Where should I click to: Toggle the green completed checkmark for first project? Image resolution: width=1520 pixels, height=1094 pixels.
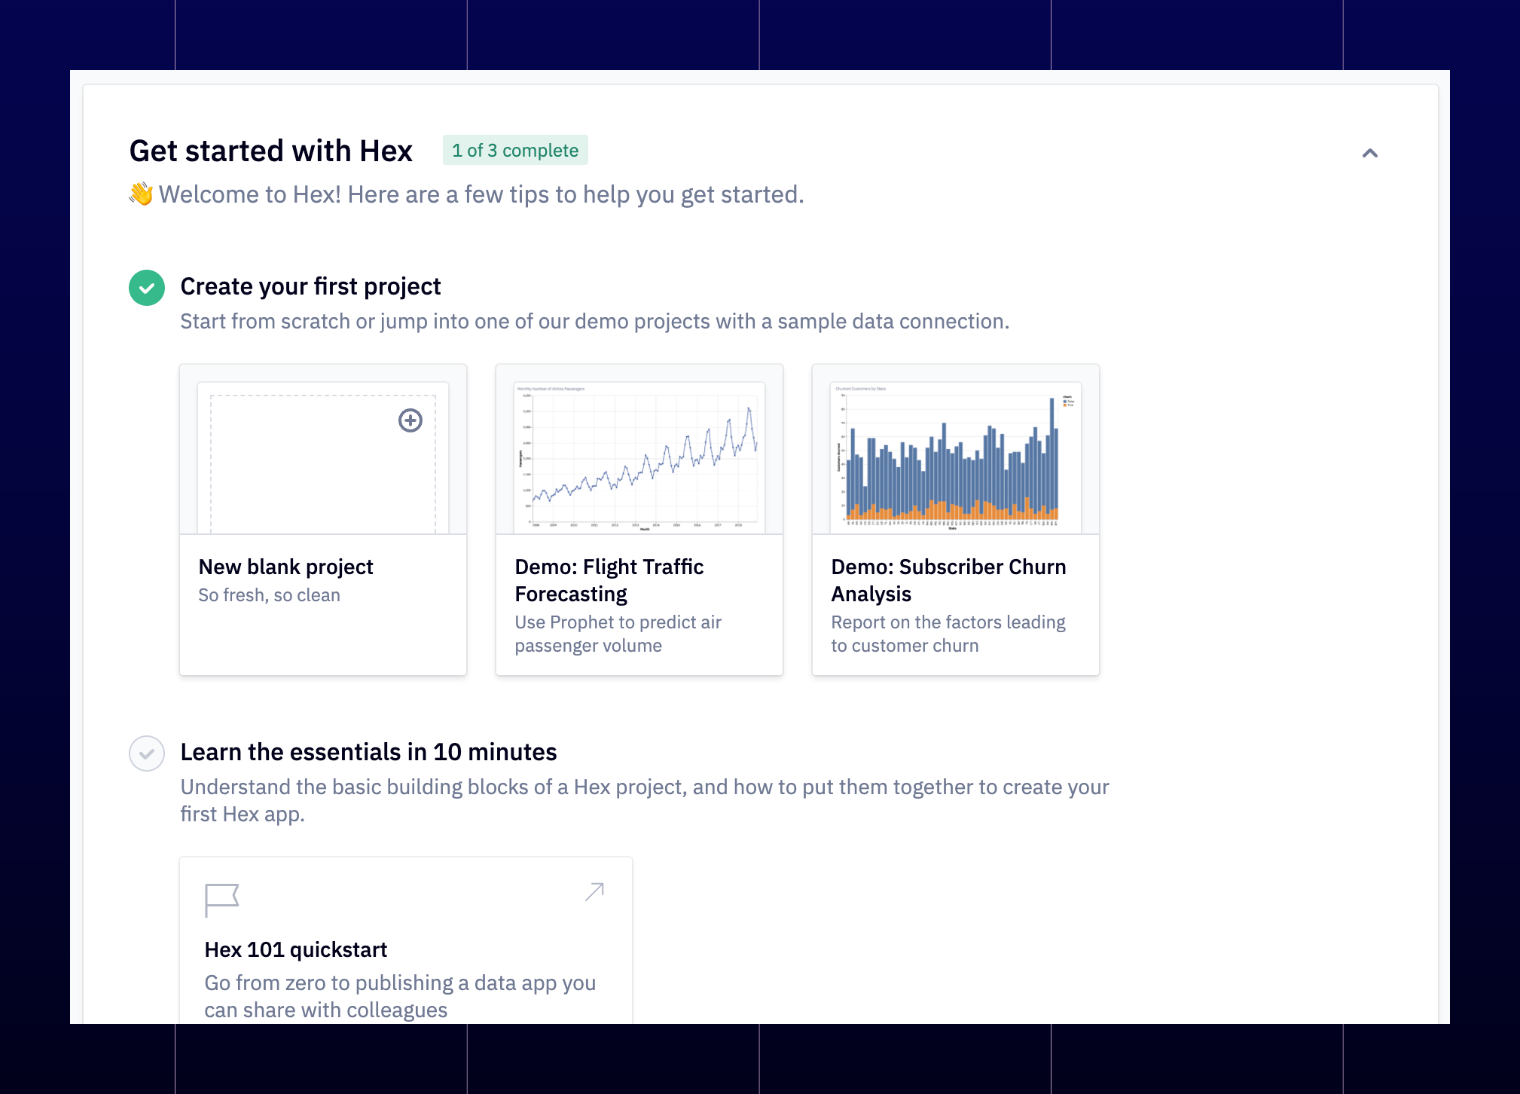(147, 288)
